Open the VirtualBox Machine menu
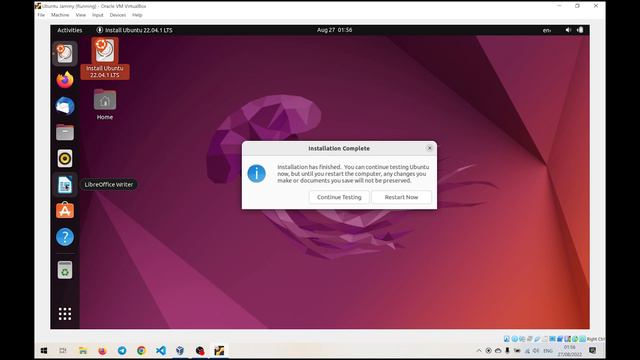640x360 pixels. click(x=60, y=15)
